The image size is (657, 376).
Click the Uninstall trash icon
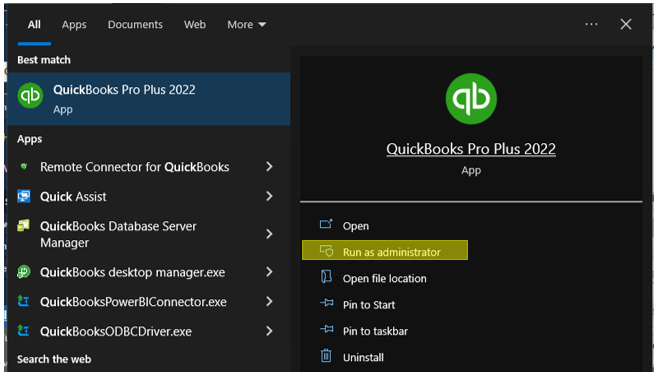tap(326, 355)
